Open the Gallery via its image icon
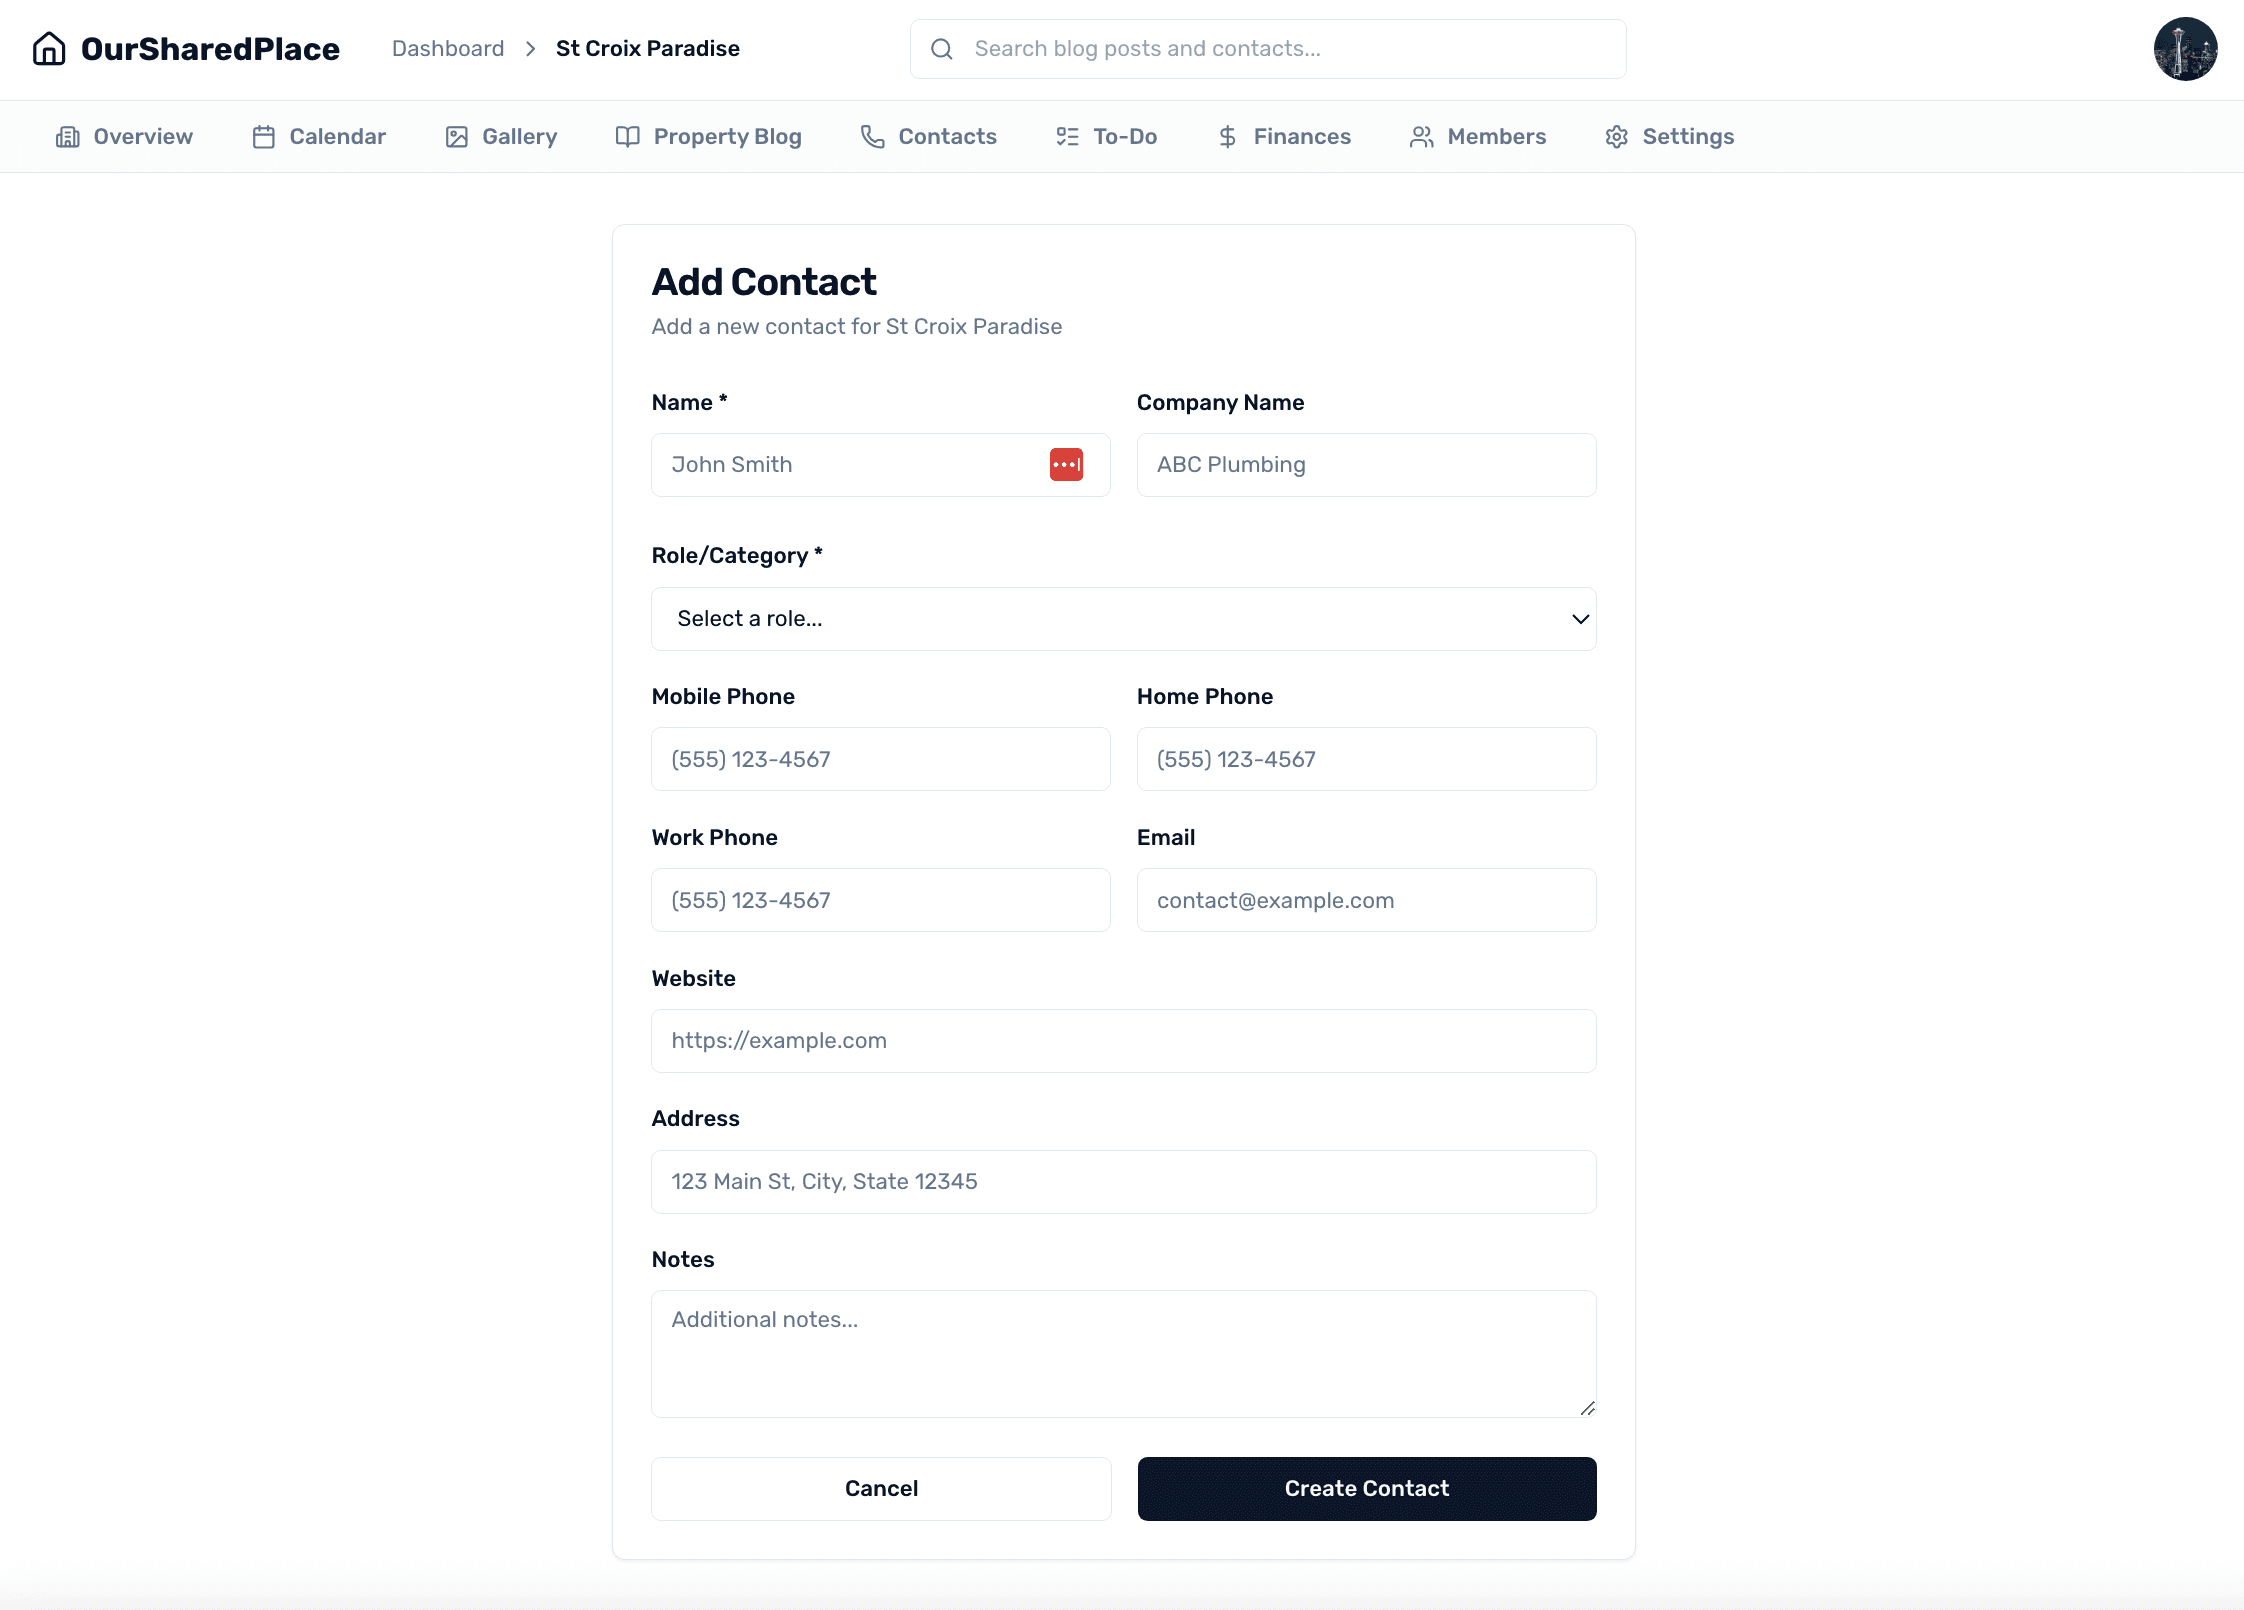 tap(455, 136)
